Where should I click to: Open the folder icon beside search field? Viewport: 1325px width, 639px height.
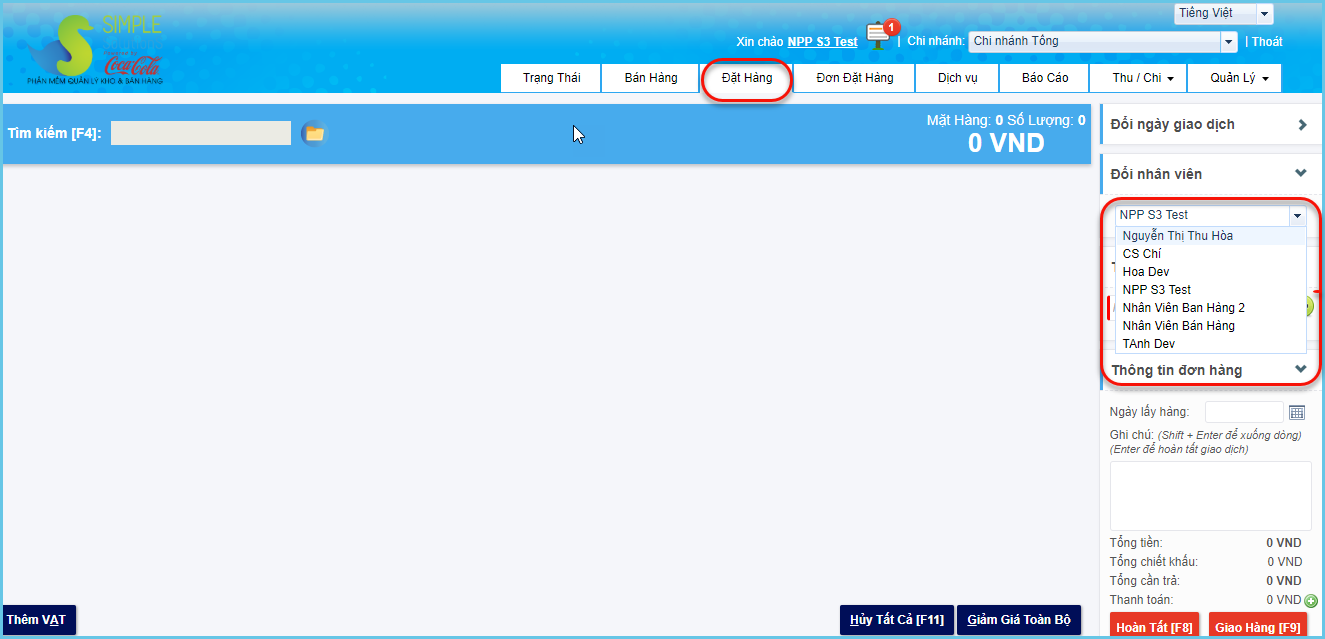pyautogui.click(x=314, y=133)
